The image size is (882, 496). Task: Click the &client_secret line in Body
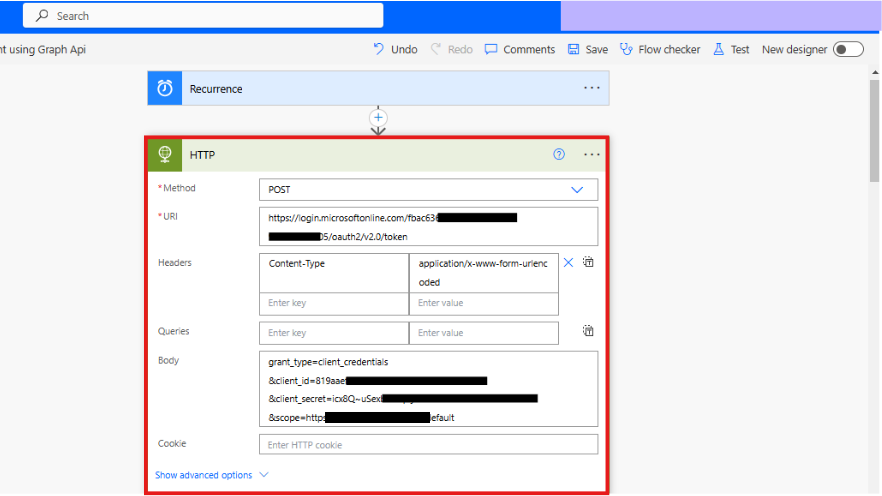pos(403,399)
